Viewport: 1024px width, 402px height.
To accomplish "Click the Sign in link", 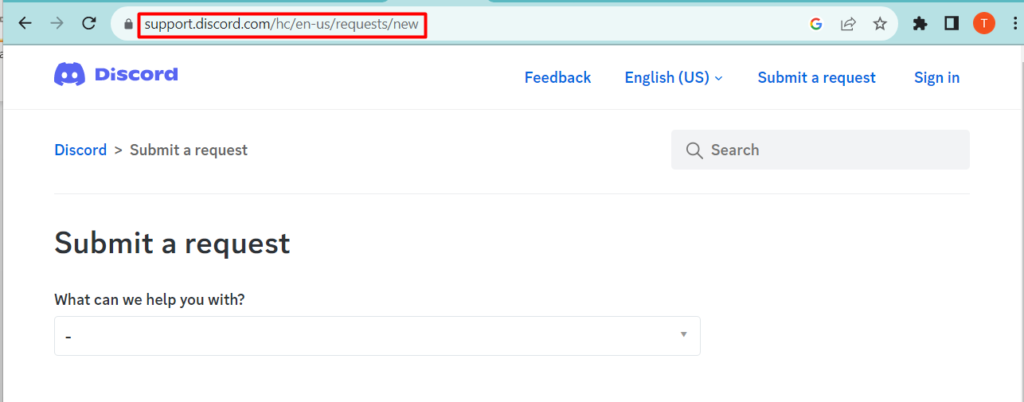I will pos(936,78).
